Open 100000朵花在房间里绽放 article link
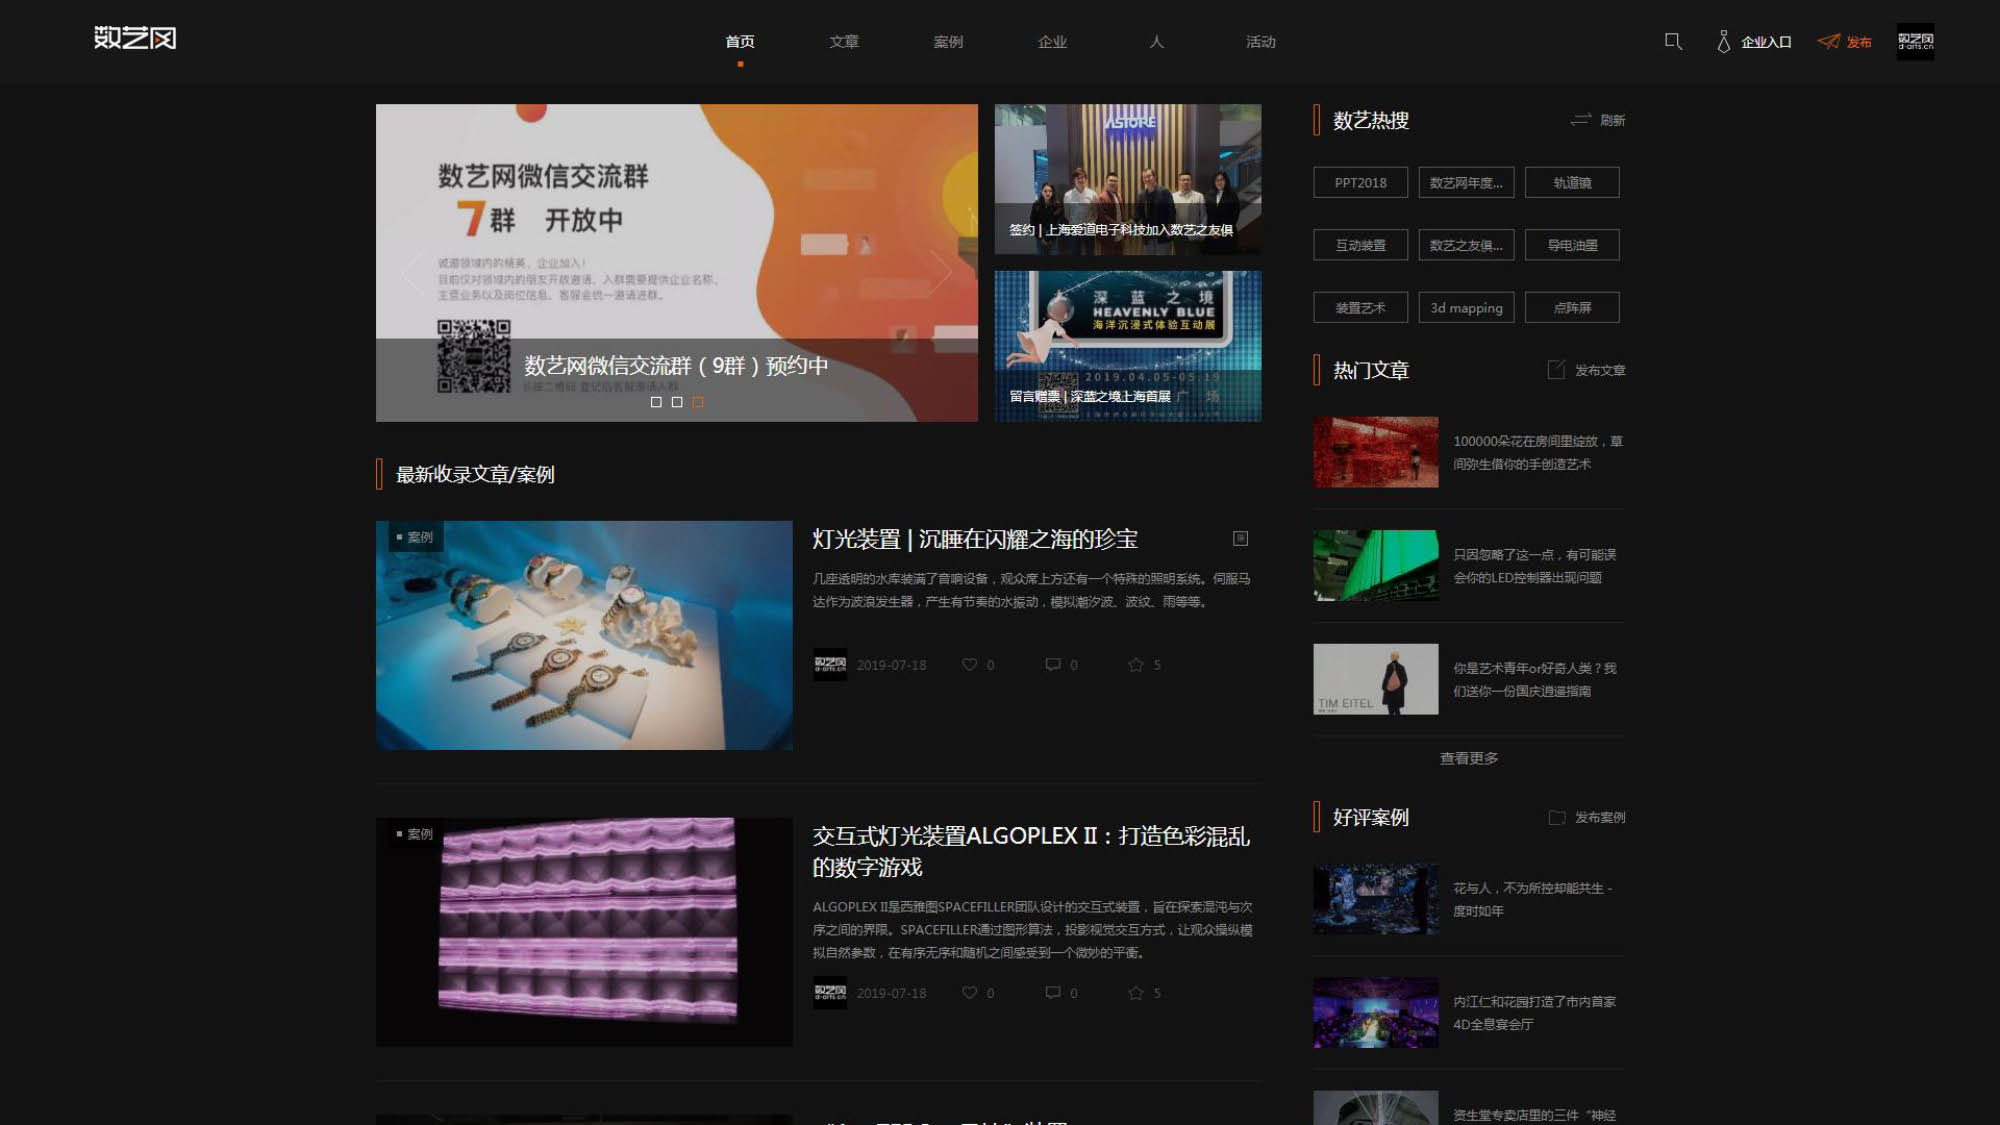 click(1538, 452)
